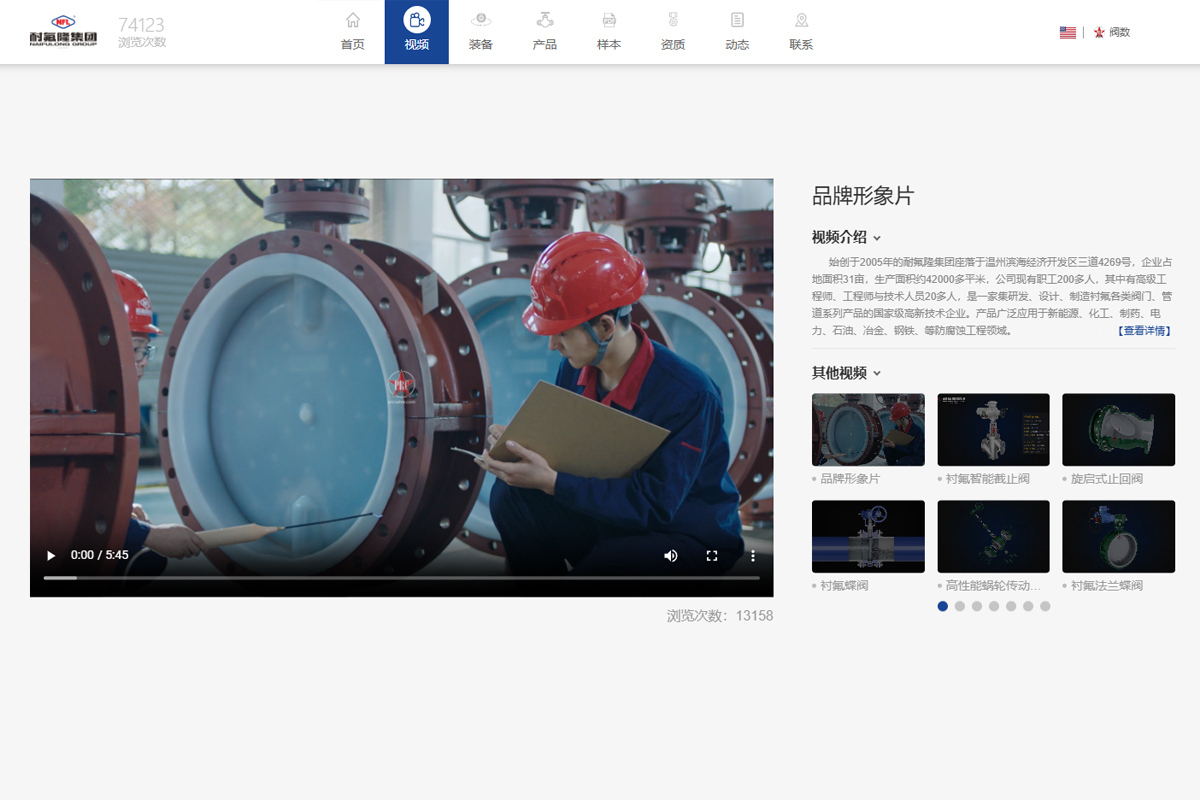Screen dimensions: 1200x800
Task: Click the 查看详情 link
Action: 1144,331
